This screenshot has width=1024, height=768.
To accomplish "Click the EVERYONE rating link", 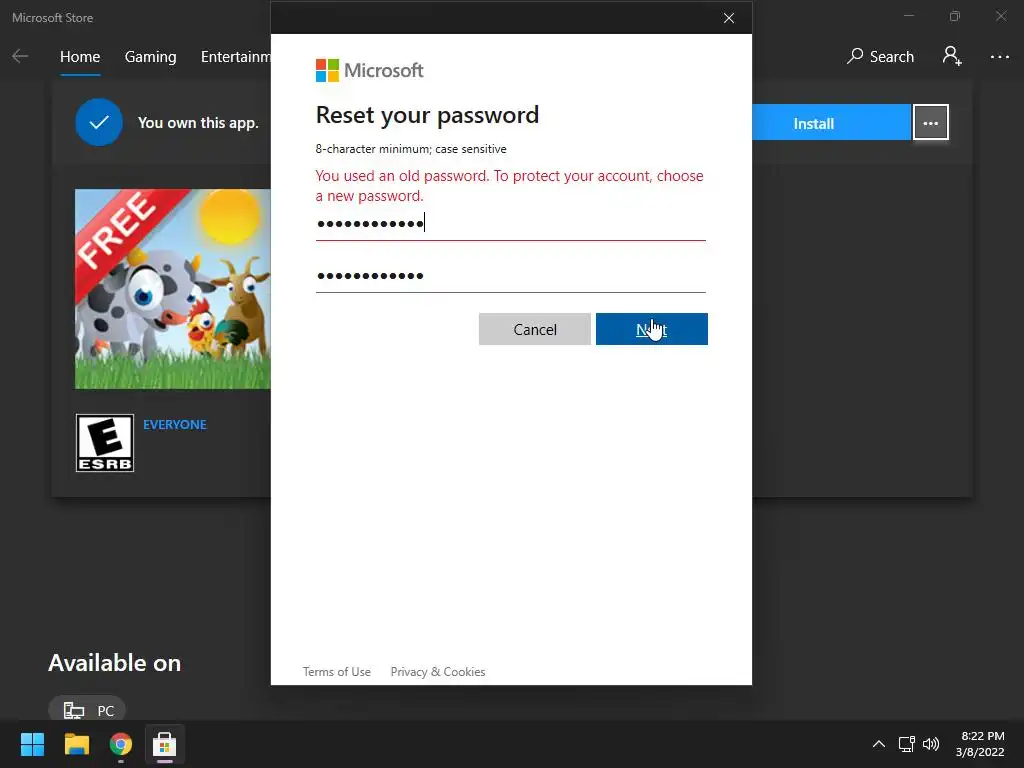I will (x=174, y=424).
